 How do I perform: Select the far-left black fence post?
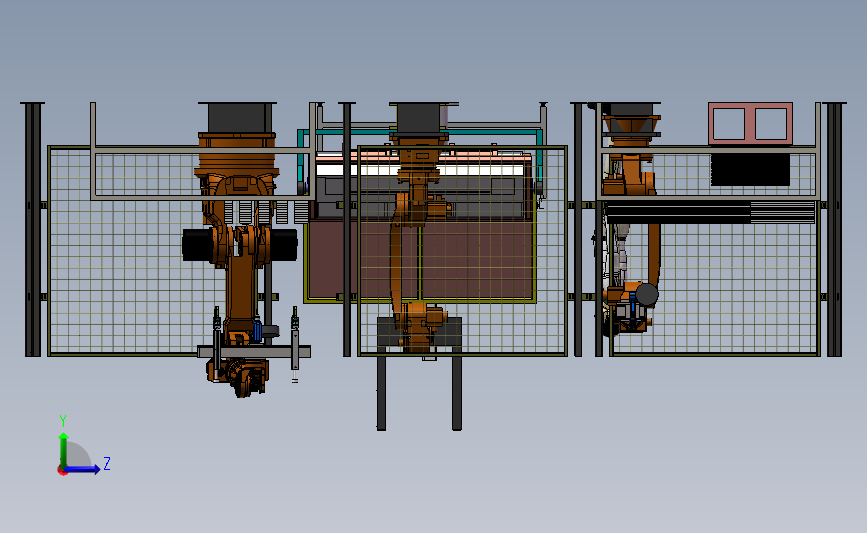[x=33, y=229]
